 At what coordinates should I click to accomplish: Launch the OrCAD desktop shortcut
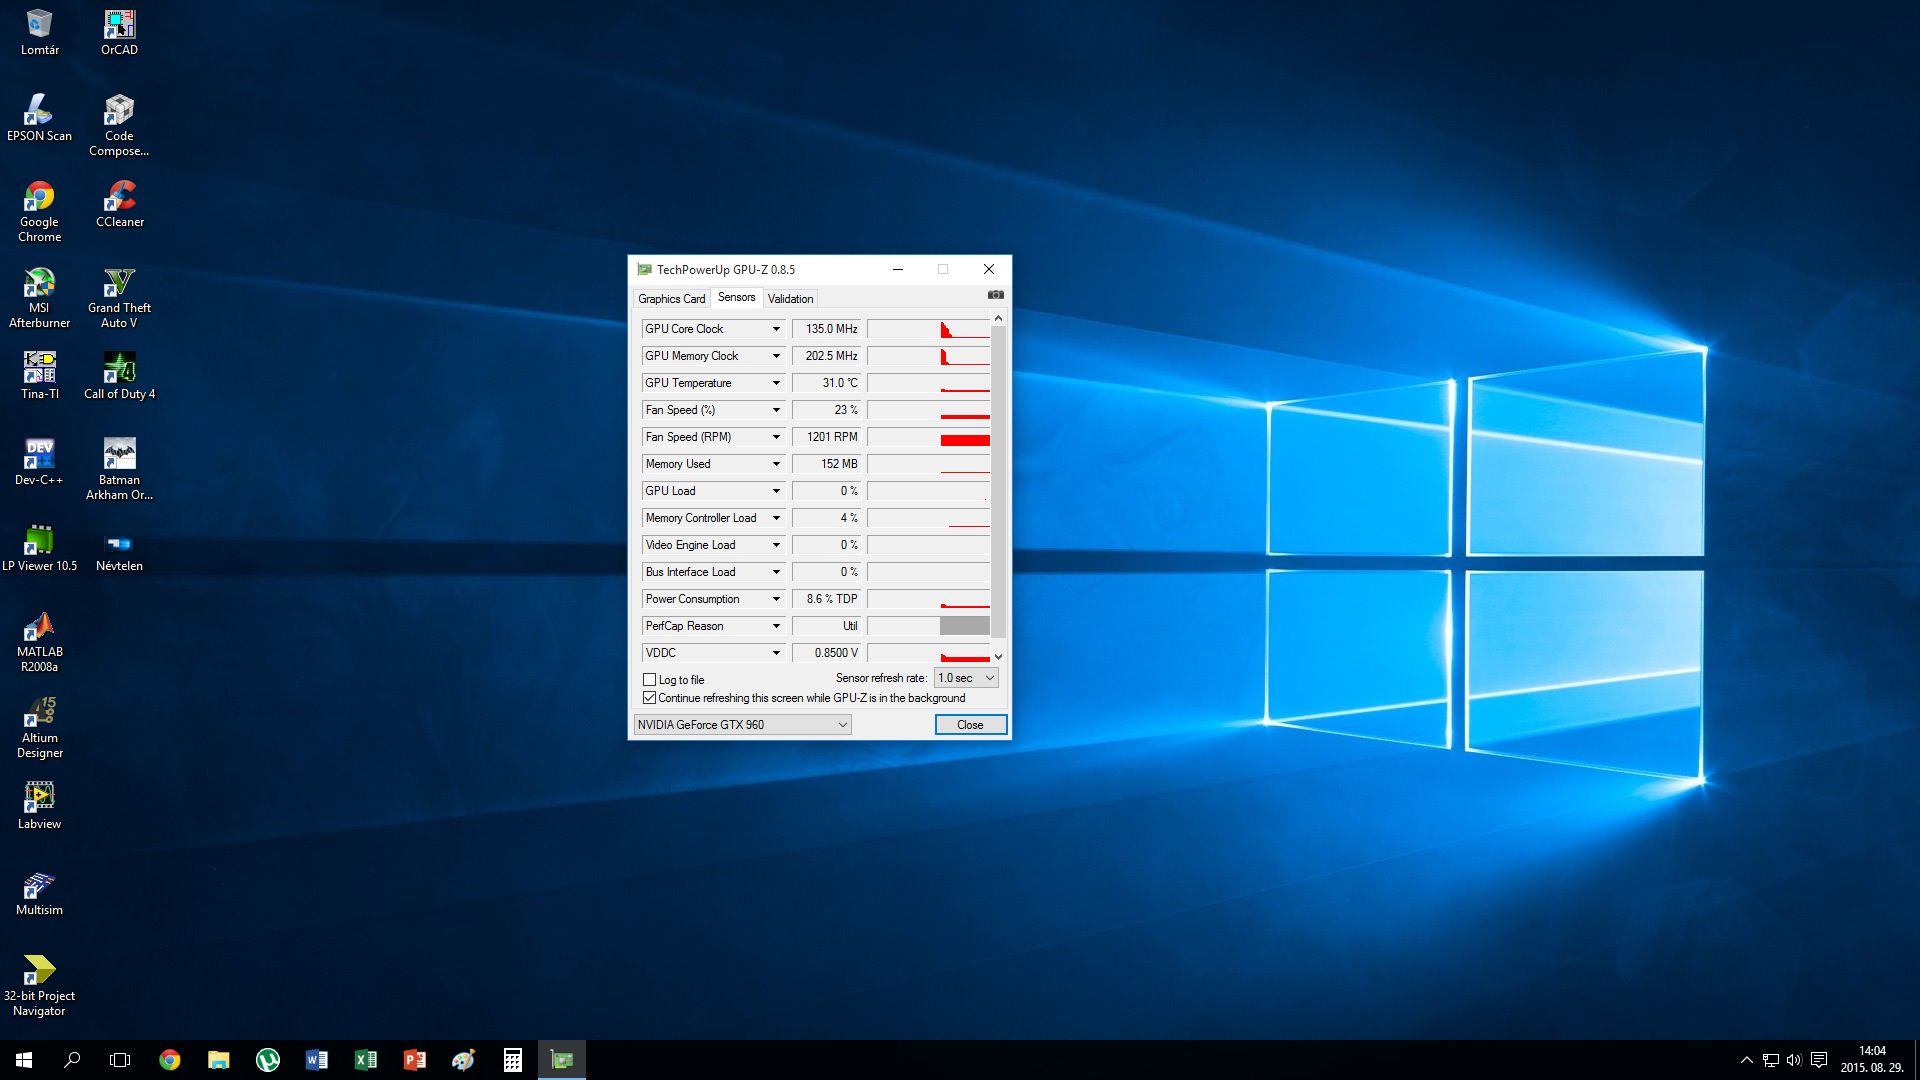(x=119, y=32)
